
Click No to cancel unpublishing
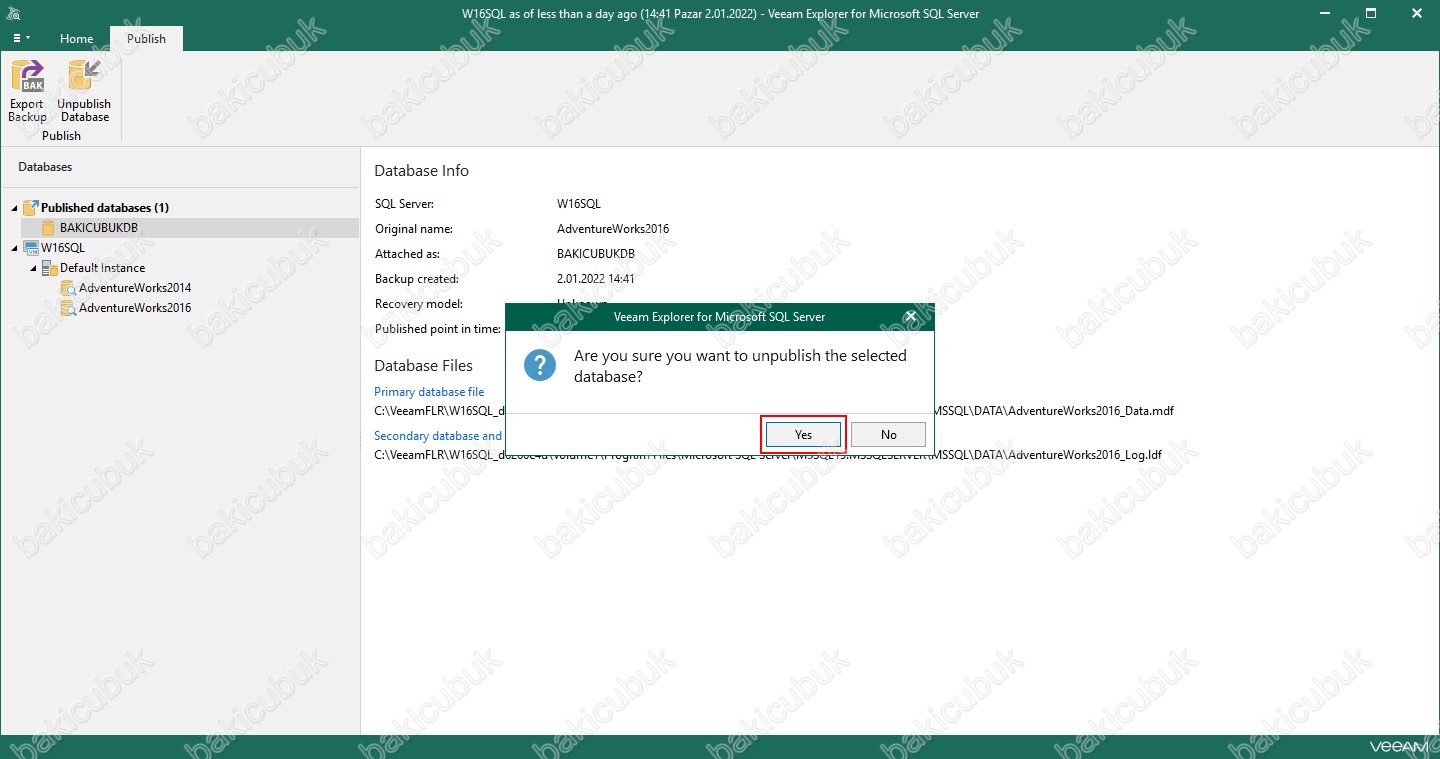coord(888,435)
